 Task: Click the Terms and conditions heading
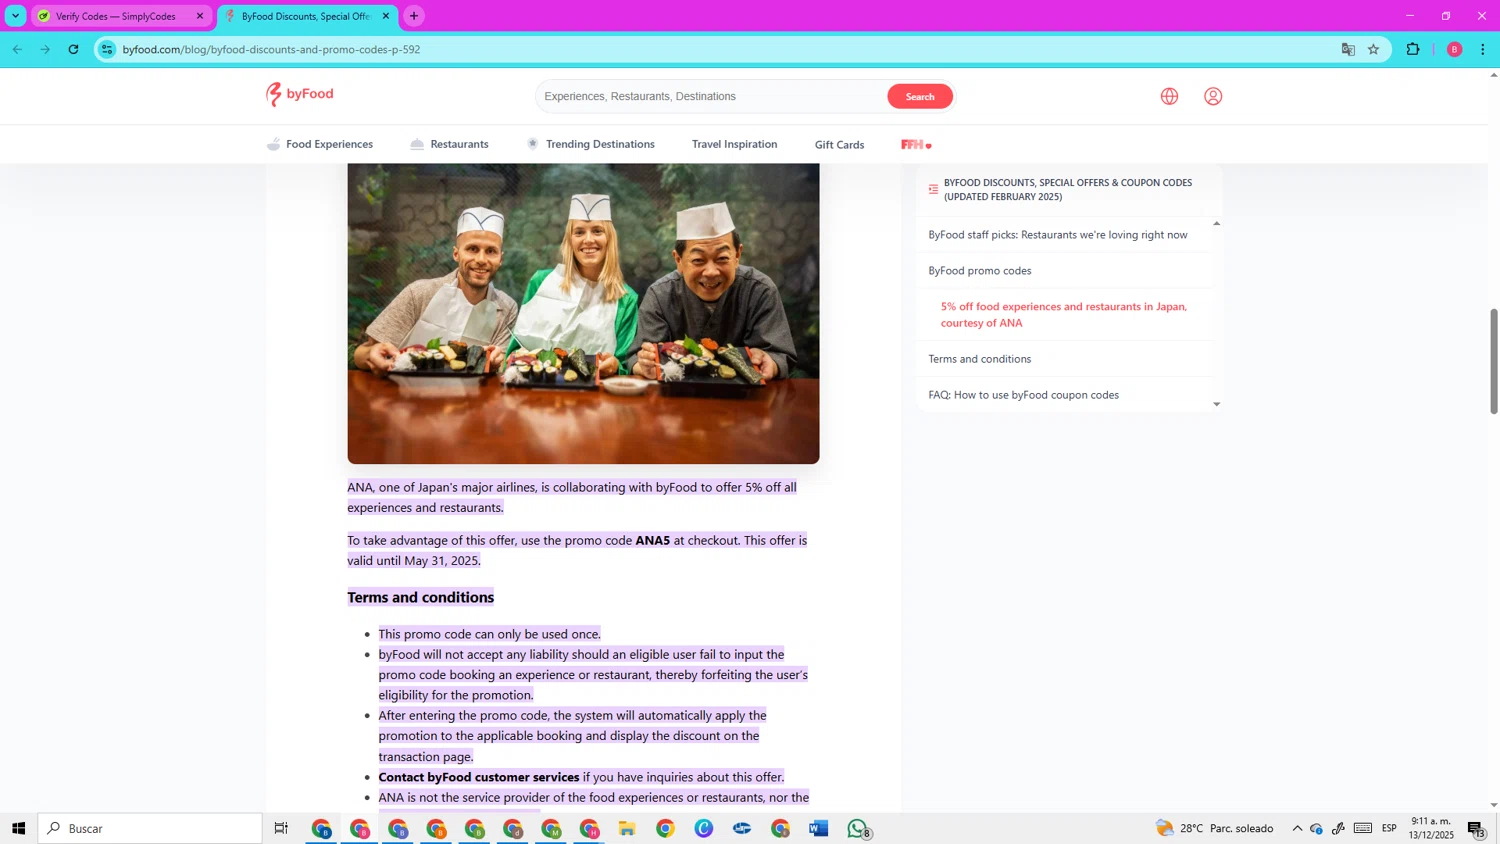421,597
